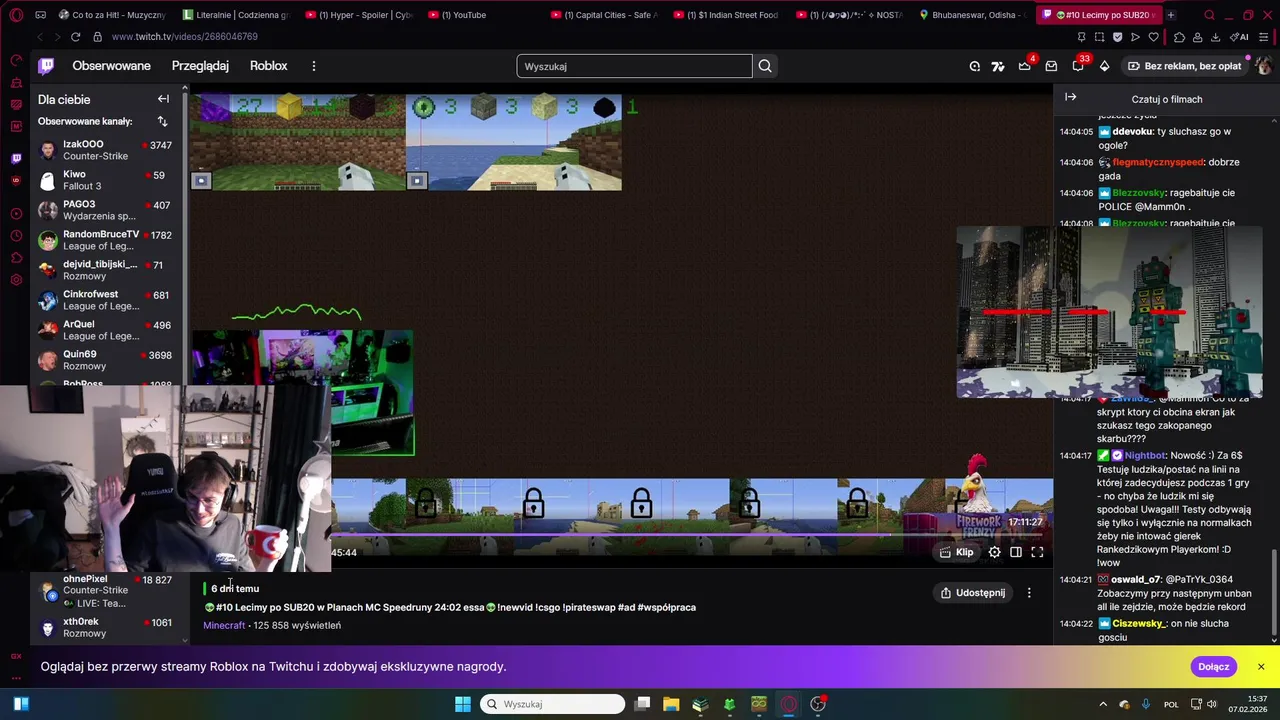Open Prime loot crown icon with badge 4

1025,66
